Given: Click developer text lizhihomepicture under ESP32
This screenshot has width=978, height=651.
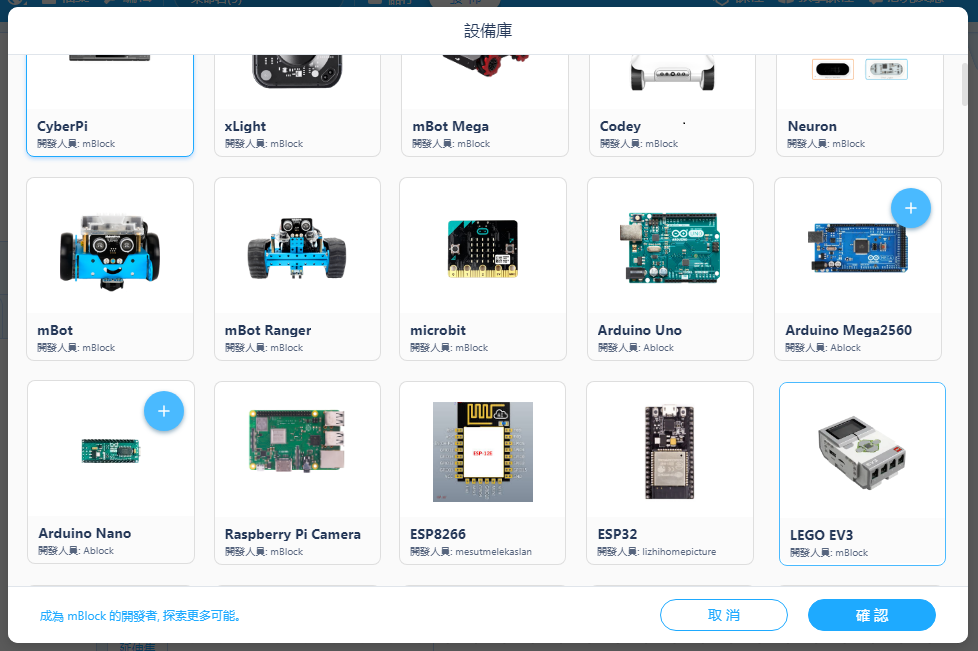Looking at the screenshot, I should pyautogui.click(x=679, y=552).
